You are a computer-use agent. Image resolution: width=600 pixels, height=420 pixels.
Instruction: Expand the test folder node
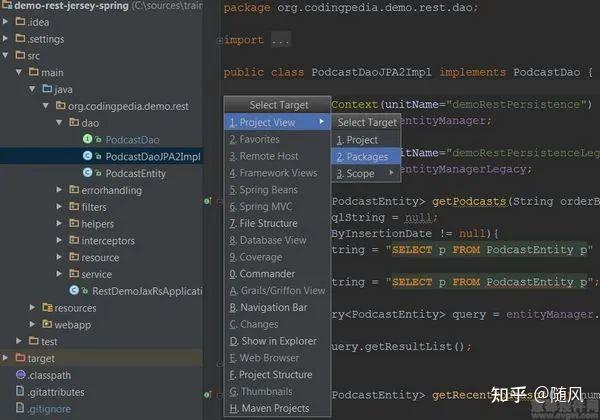pos(19,340)
